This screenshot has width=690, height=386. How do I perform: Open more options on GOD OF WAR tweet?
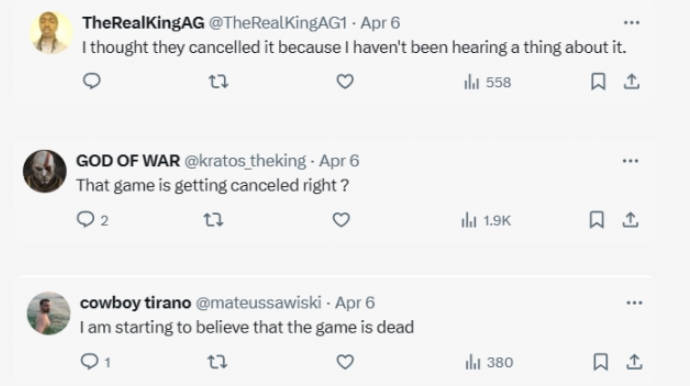click(630, 161)
